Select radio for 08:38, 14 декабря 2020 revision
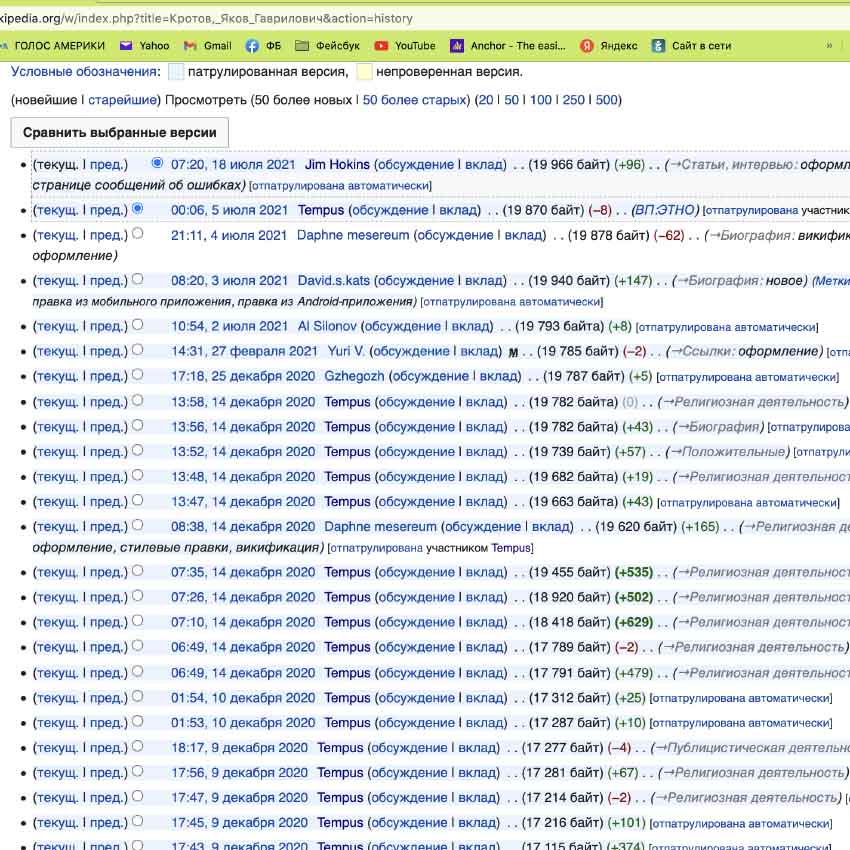Screen dimensions: 850x850 click(x=138, y=525)
